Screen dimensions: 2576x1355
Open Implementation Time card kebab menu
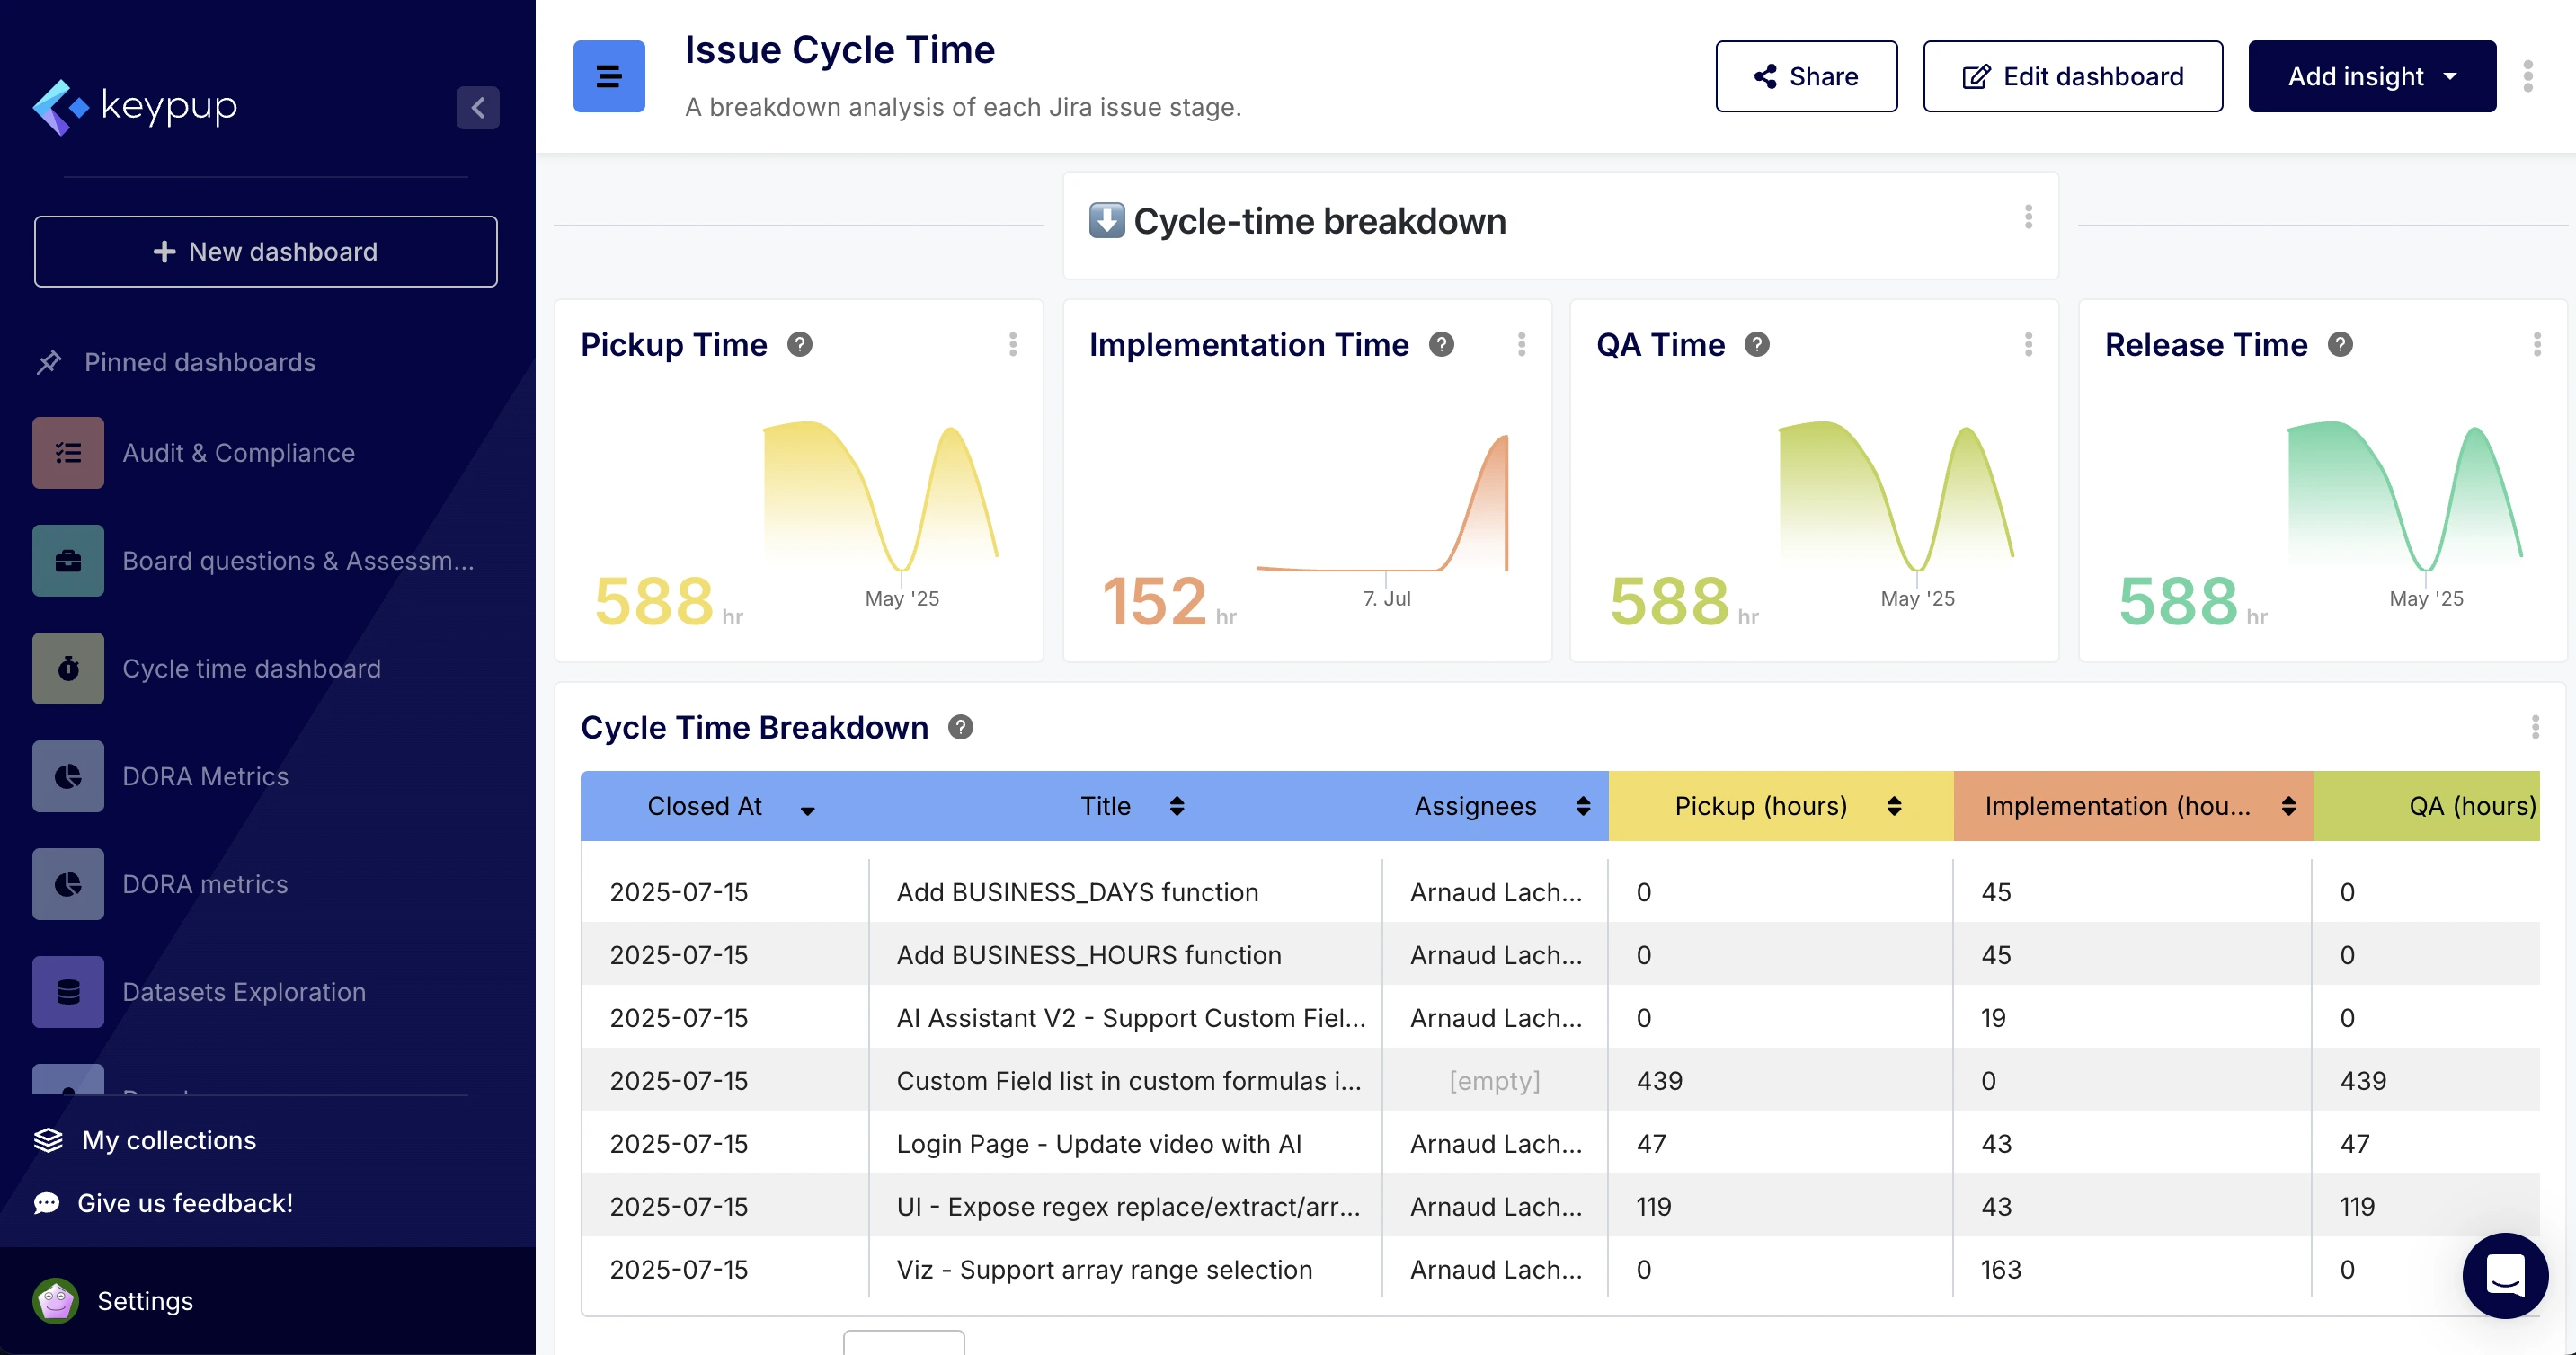1521,344
